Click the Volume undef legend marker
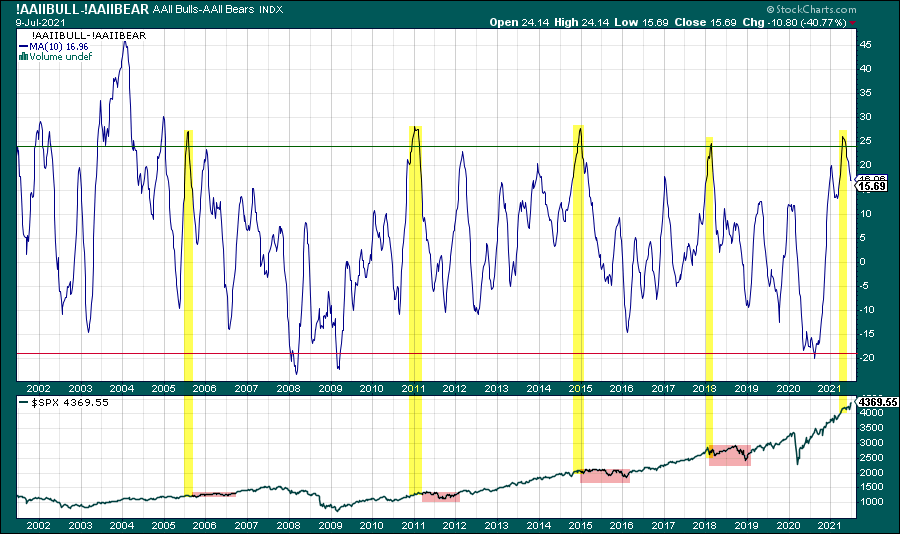 (22, 57)
